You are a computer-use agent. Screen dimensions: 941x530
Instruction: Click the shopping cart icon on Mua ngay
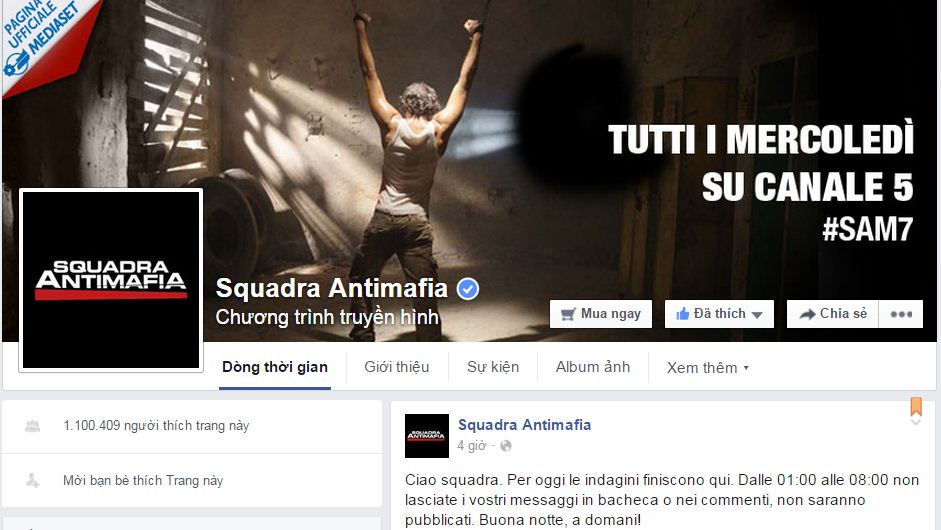(x=568, y=314)
